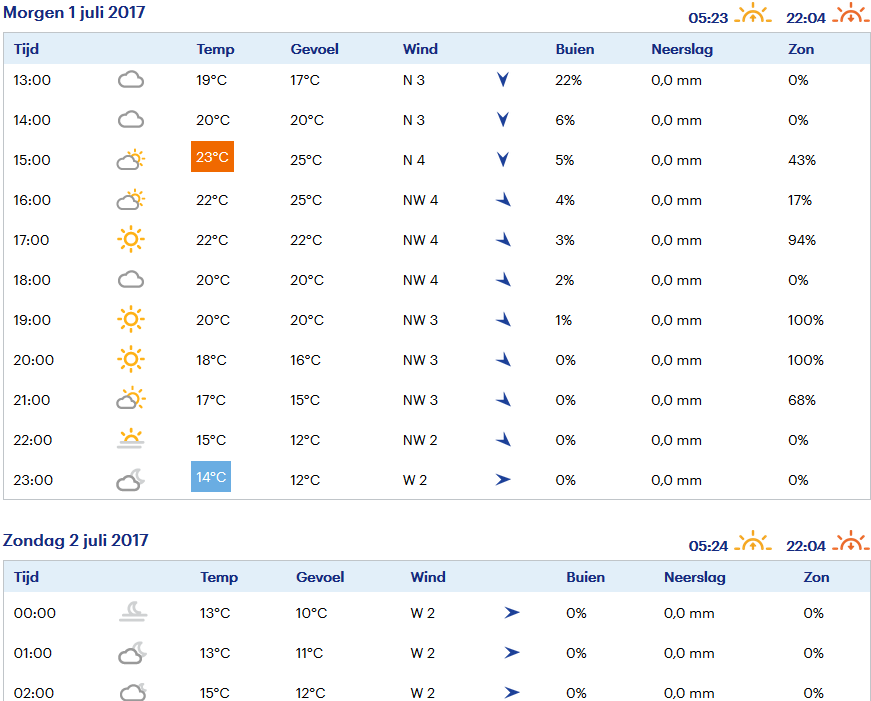Click the north wind arrow at 14:00
This screenshot has width=871, height=701.
503,120
